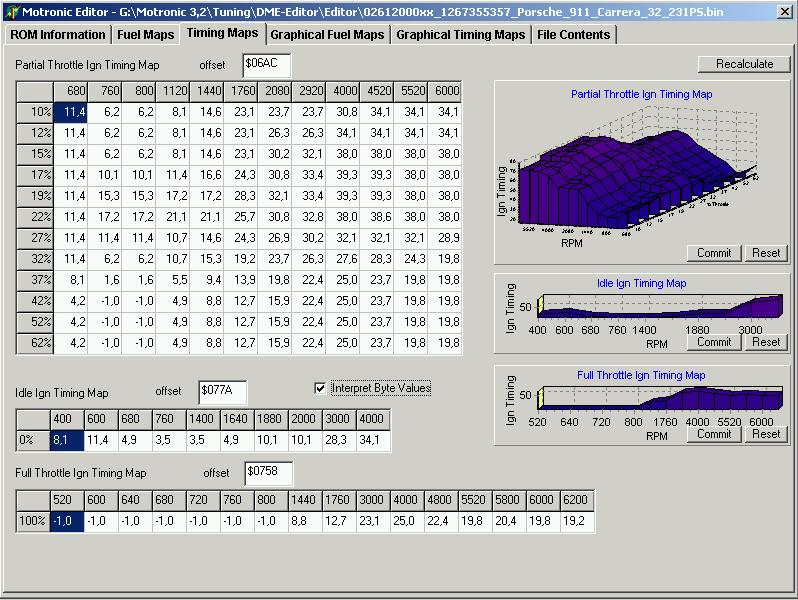Select 5,5 cell in the 37% row
The image size is (798, 600).
pos(173,280)
